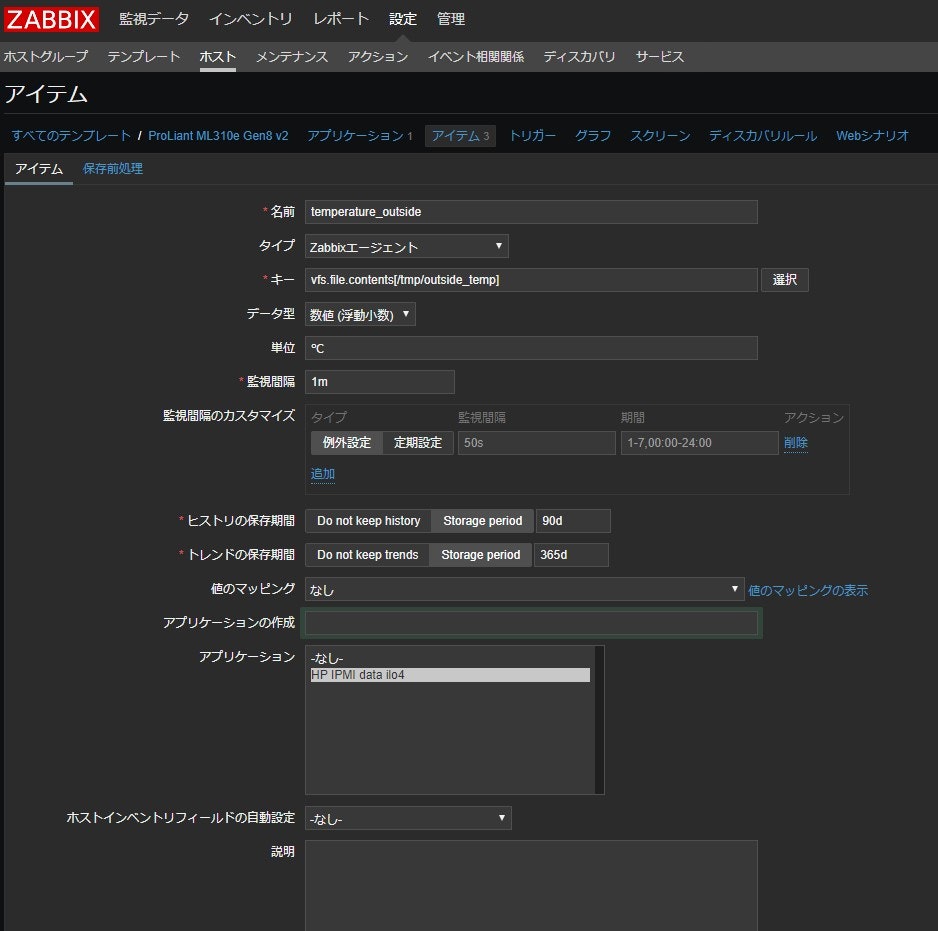
Task: Open サービス submenu
Action: point(659,57)
